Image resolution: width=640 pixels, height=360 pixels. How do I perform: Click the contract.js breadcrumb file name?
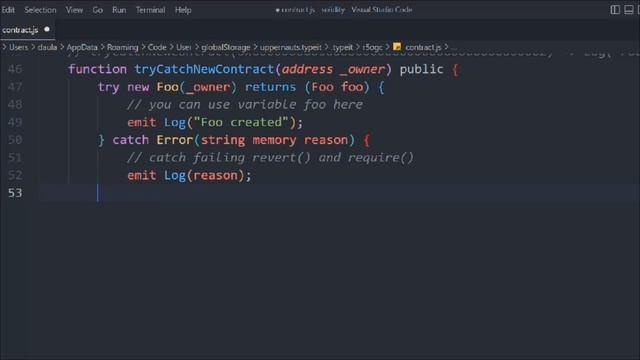(423, 47)
